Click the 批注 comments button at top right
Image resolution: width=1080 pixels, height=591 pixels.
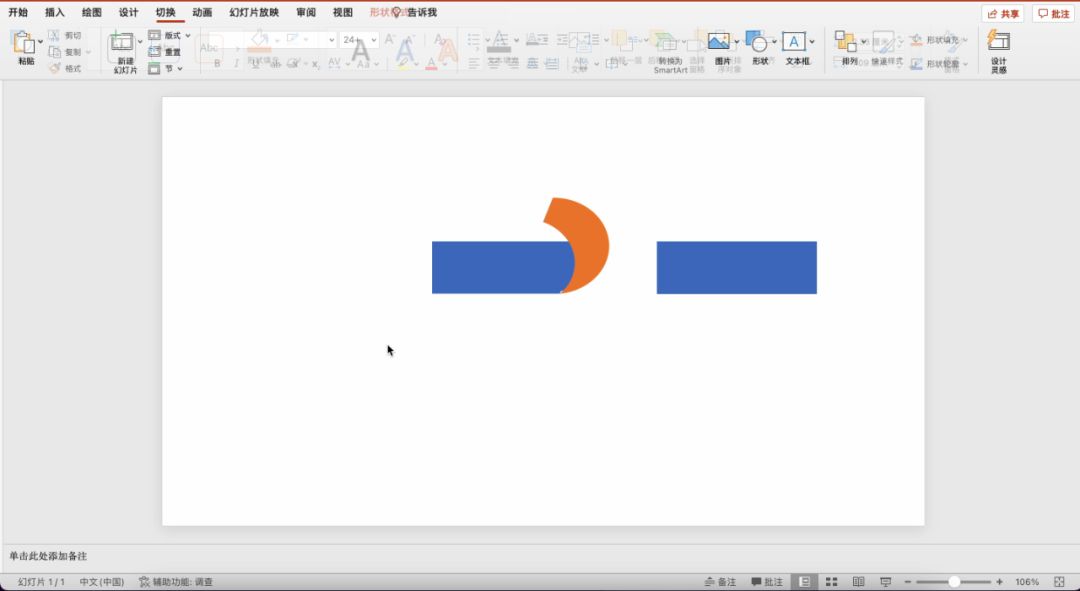point(1053,14)
